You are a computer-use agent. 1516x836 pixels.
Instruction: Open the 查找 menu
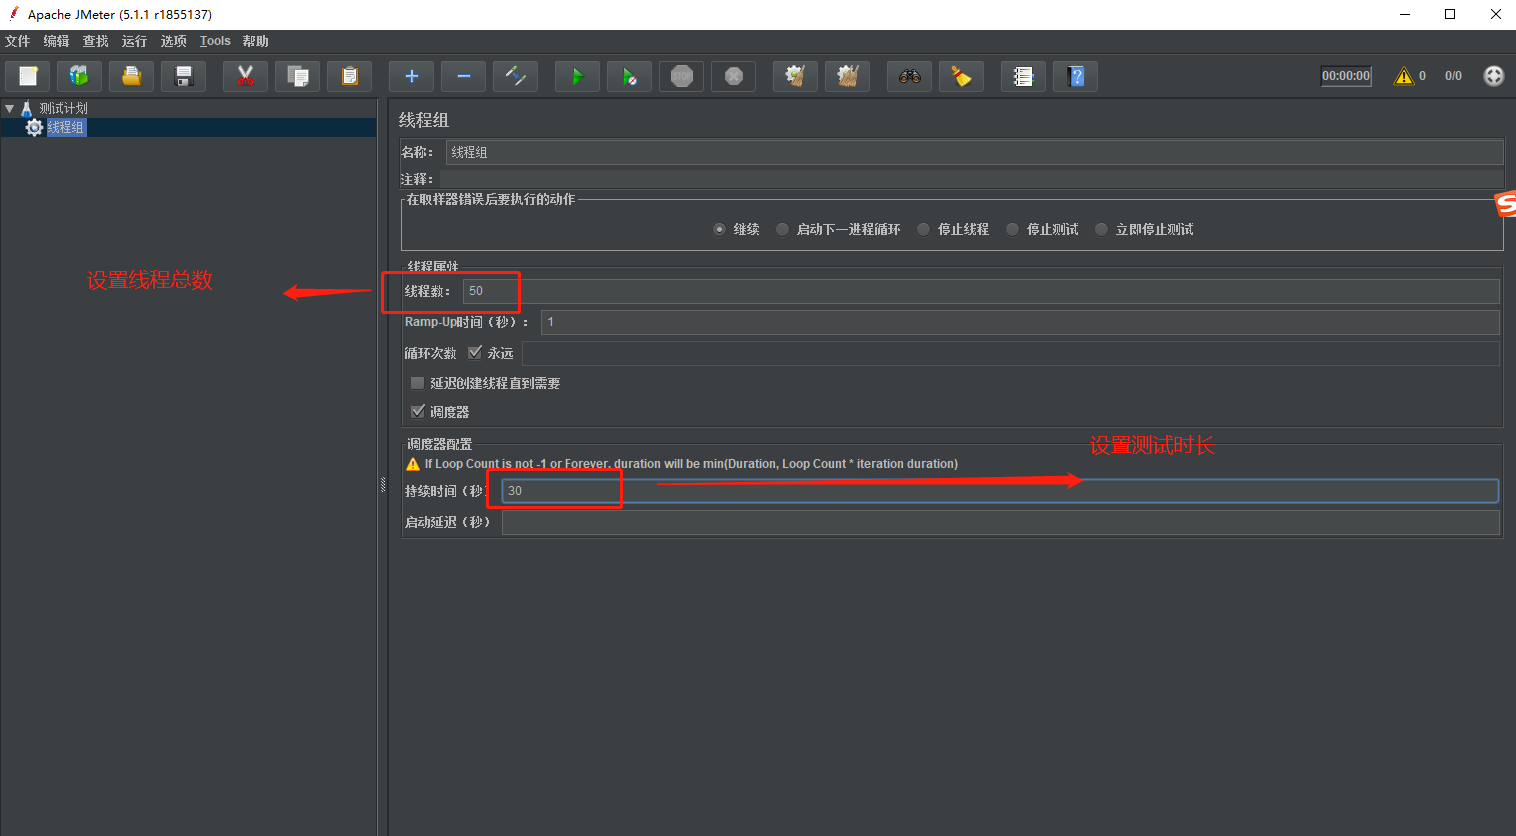click(96, 41)
